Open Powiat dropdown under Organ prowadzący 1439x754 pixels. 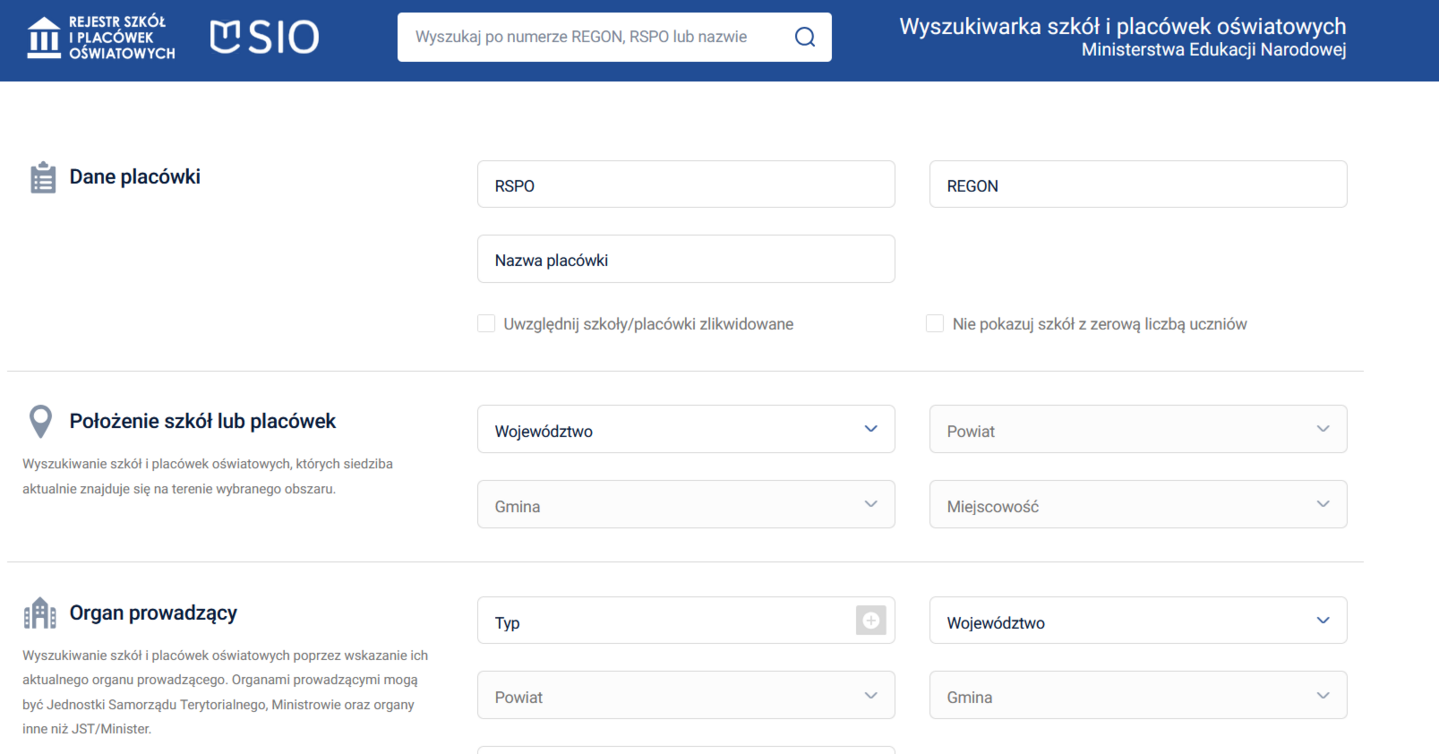click(x=685, y=696)
